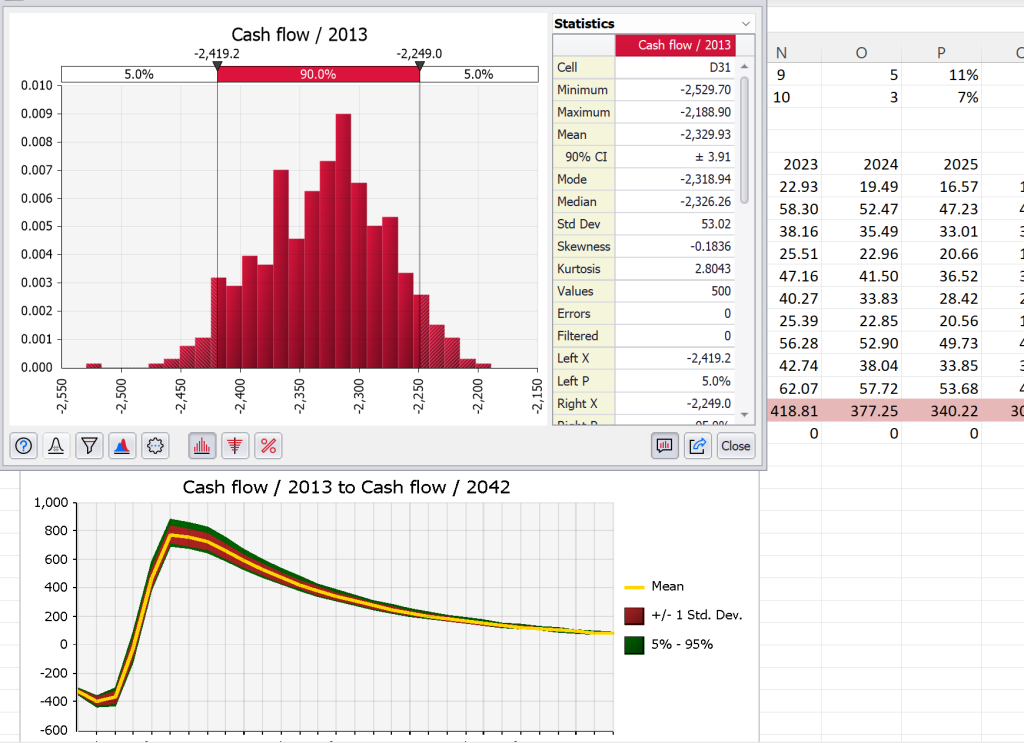Toggle the statistics sidebar panel icon
The height and width of the screenshot is (743, 1024).
tap(664, 446)
